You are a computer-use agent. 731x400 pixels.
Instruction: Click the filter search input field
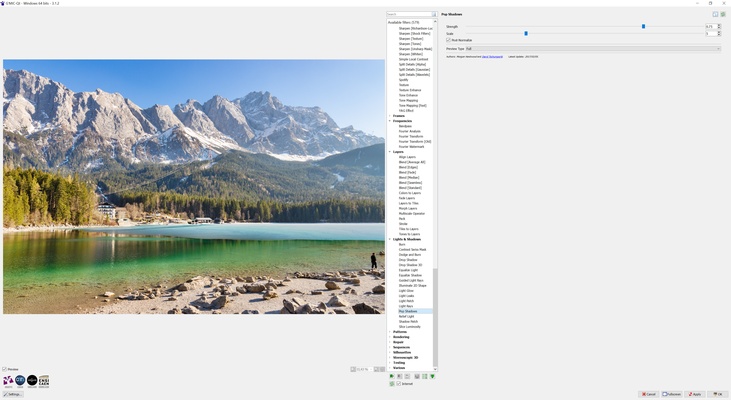click(409, 14)
